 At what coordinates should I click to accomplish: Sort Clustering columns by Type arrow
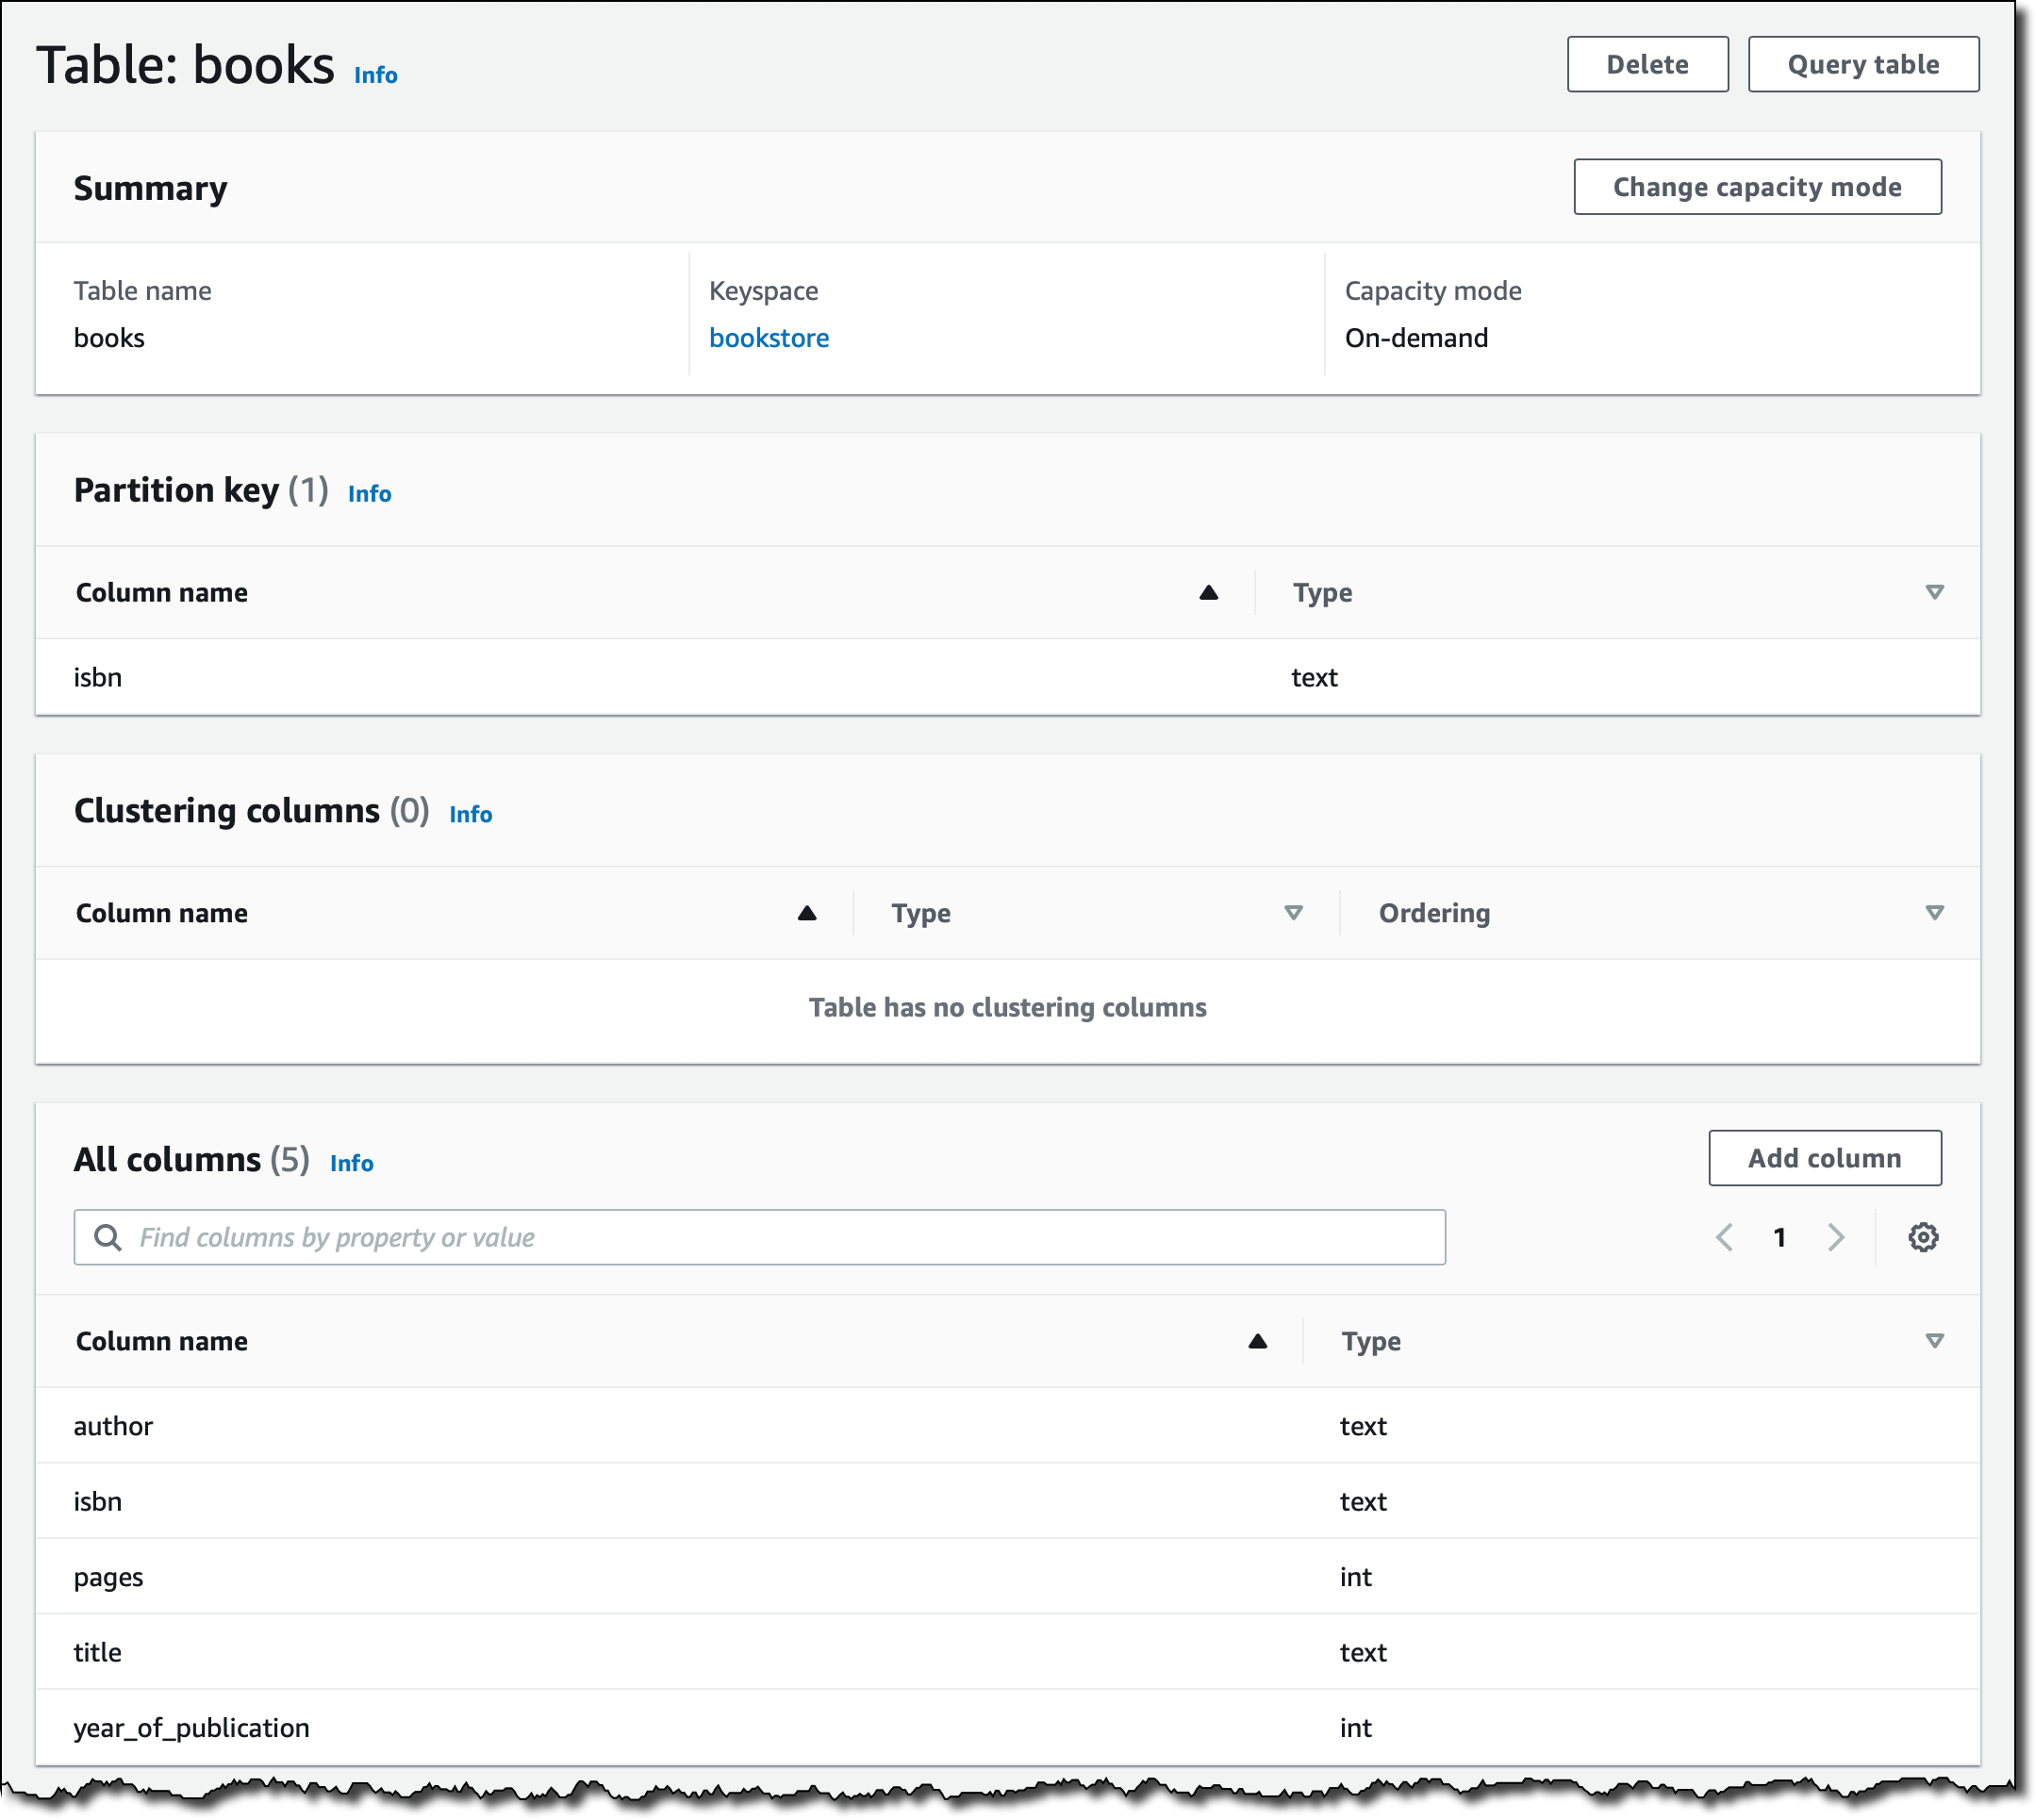pos(1293,913)
